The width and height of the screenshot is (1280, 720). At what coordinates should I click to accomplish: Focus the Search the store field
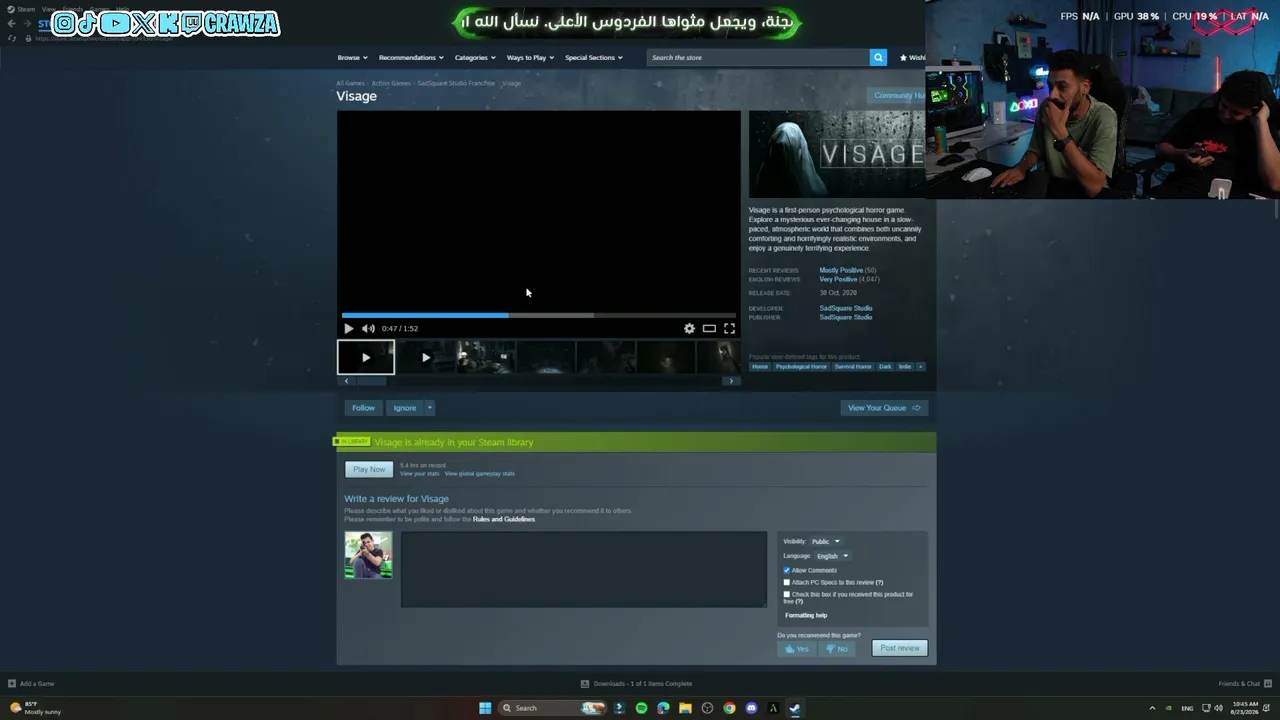click(758, 57)
